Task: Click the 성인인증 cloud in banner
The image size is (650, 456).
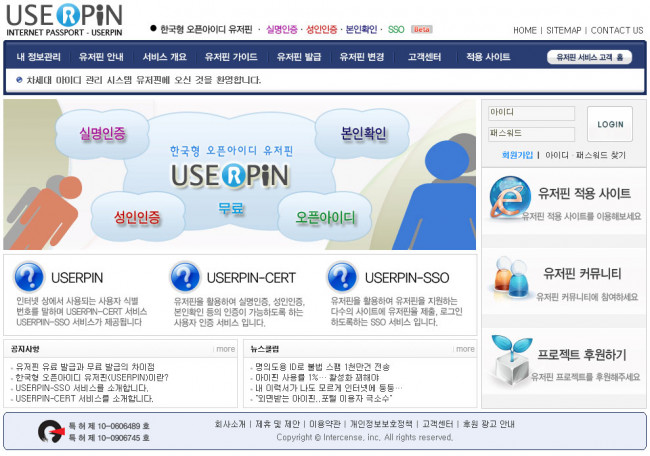Action: pos(137,217)
